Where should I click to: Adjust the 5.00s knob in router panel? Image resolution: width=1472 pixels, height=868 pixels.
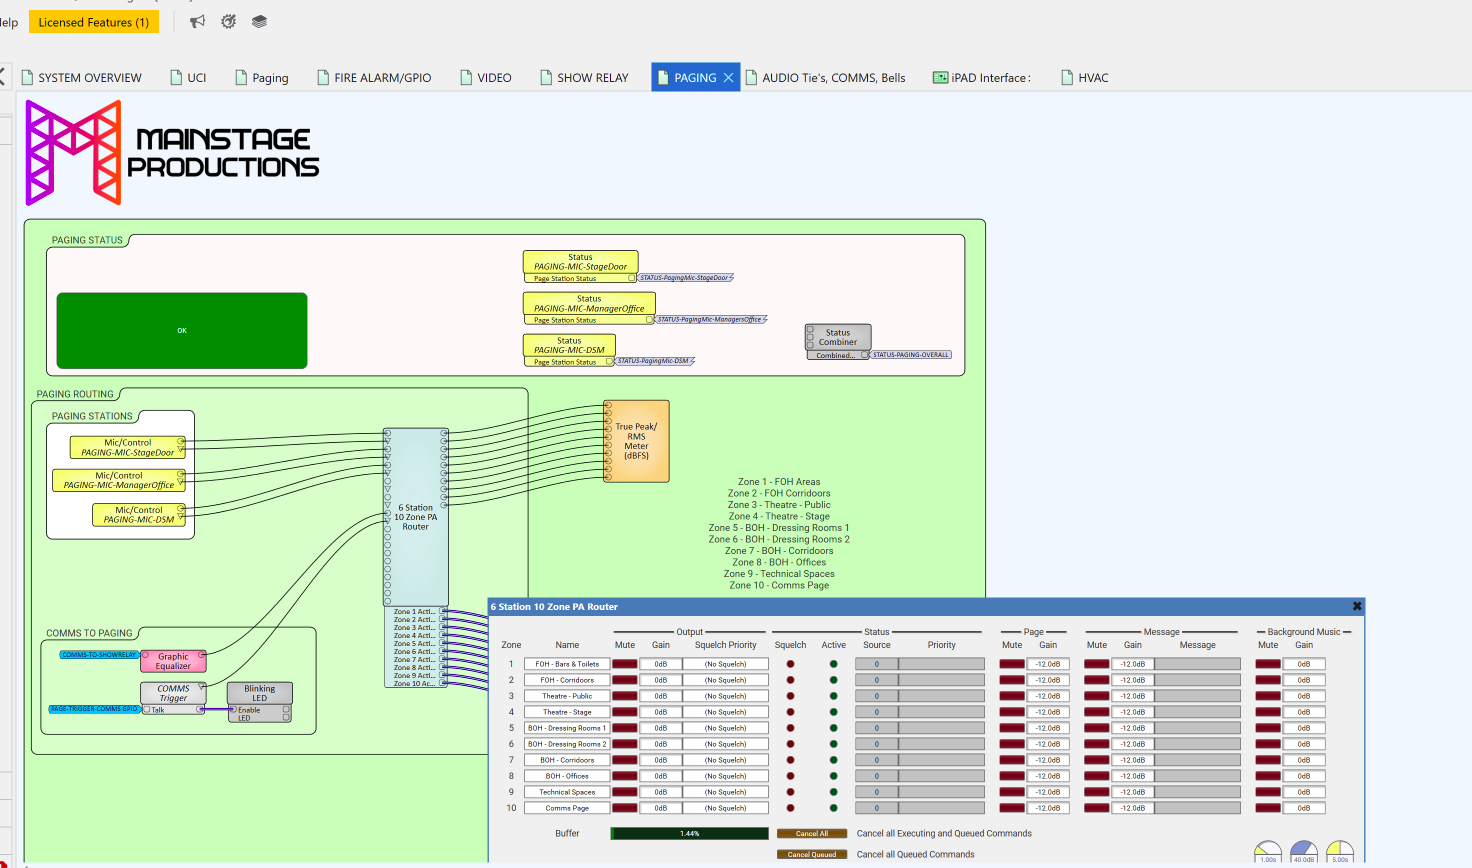pos(1340,852)
